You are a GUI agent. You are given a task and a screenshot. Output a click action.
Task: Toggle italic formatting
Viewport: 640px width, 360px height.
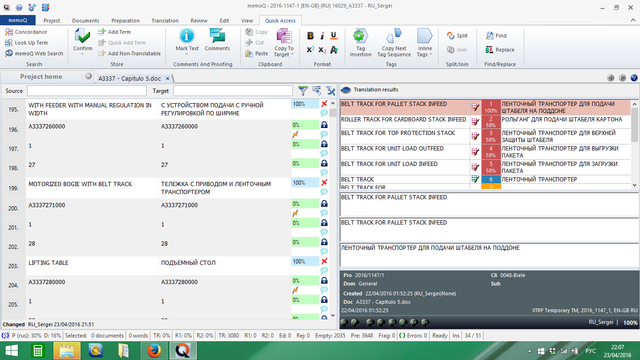[322, 36]
